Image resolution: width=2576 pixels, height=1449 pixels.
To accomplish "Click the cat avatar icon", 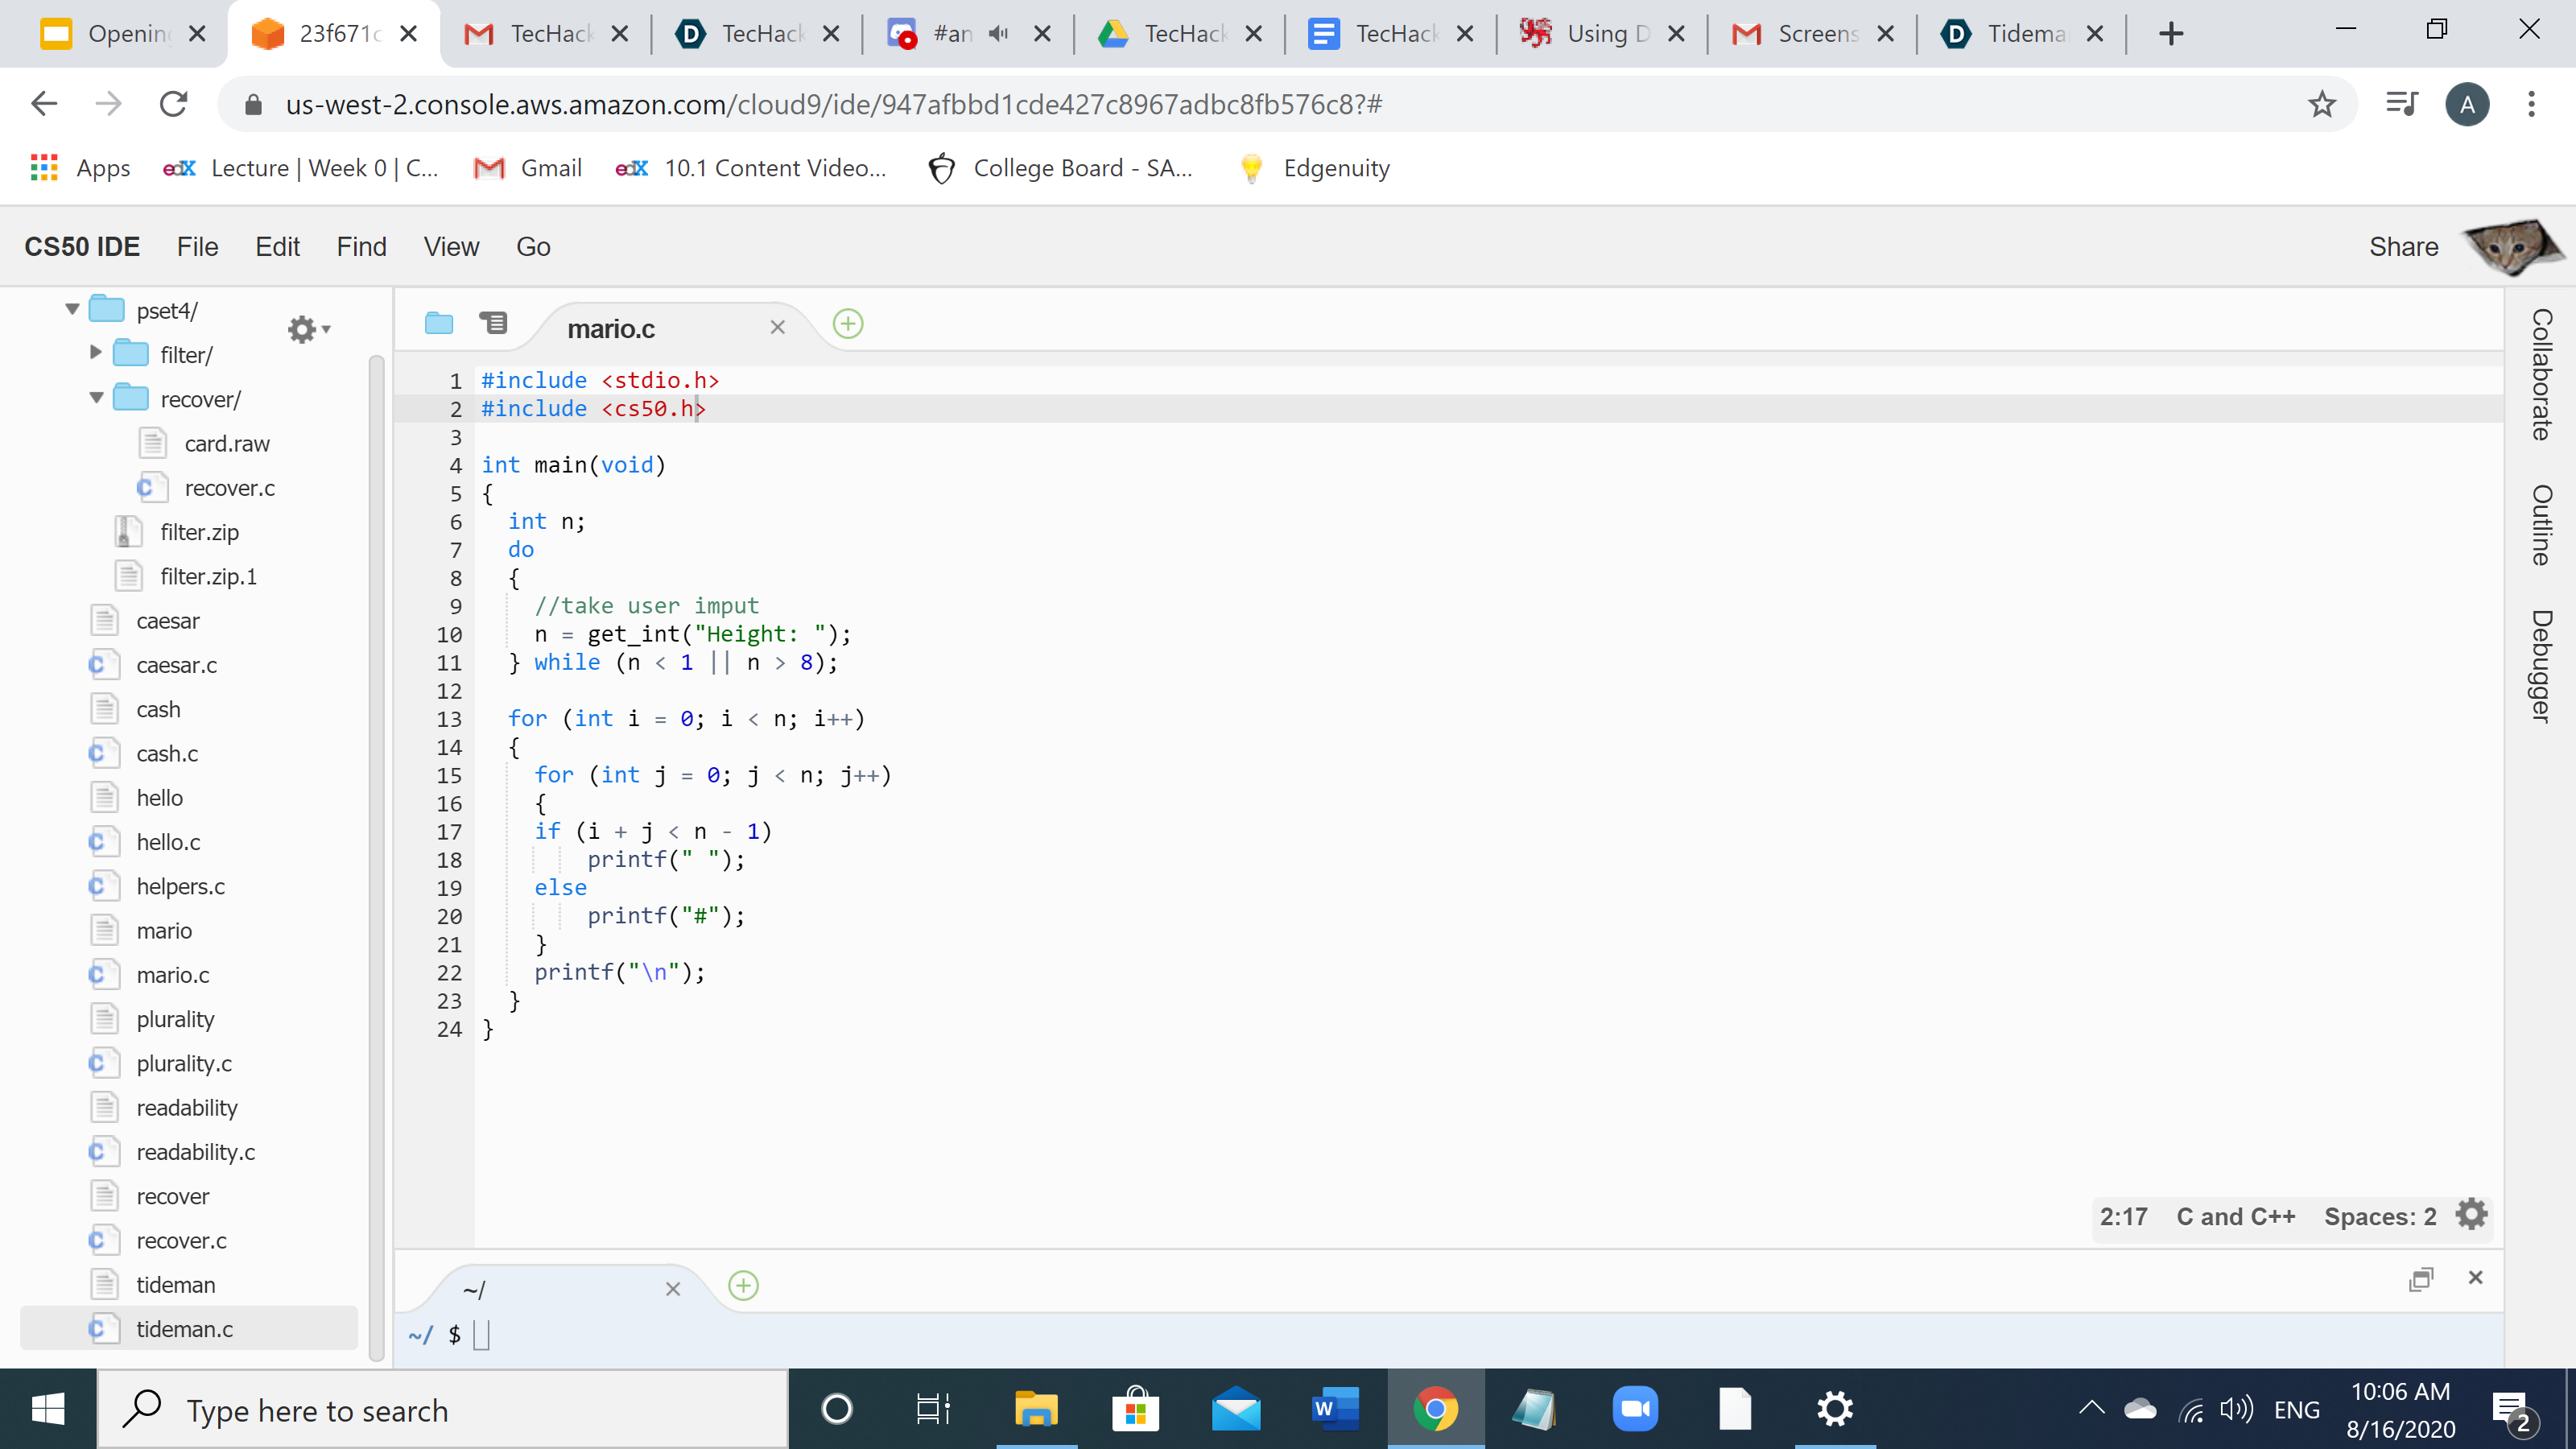I will click(2510, 246).
